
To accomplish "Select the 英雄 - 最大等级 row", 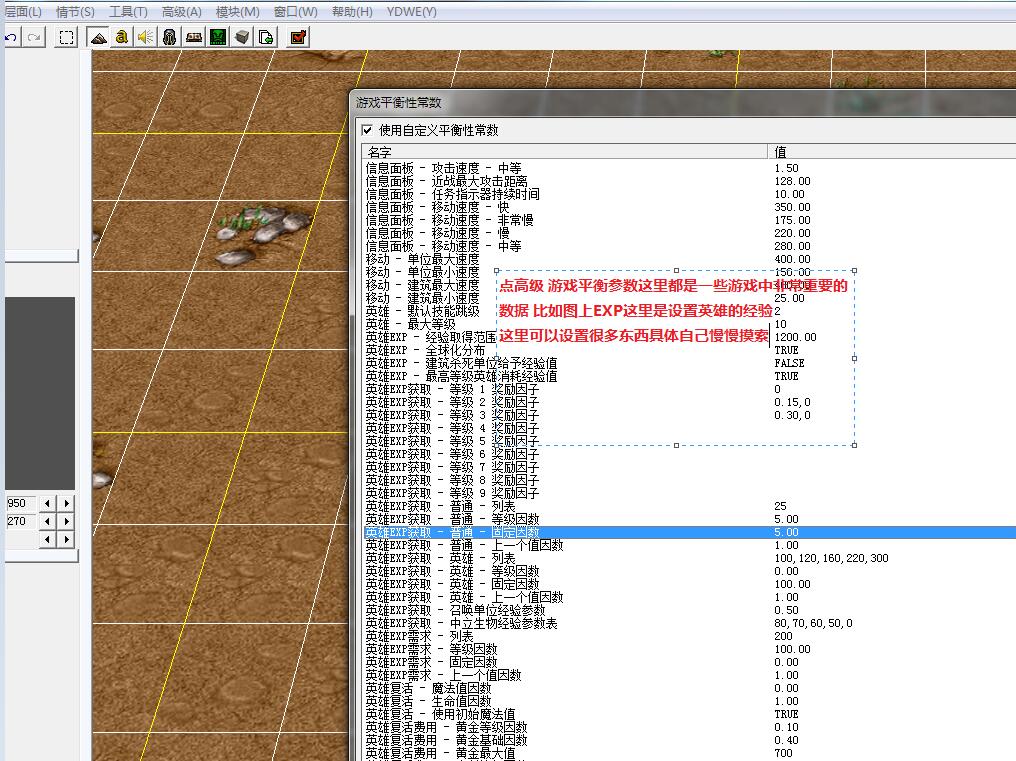I will (411, 324).
